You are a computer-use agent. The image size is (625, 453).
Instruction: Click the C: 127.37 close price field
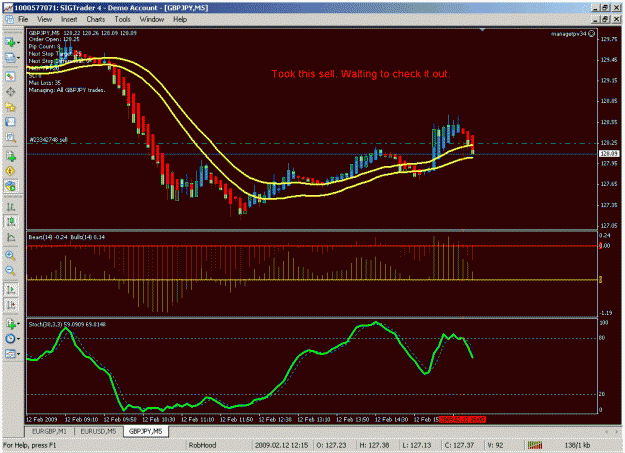459,445
